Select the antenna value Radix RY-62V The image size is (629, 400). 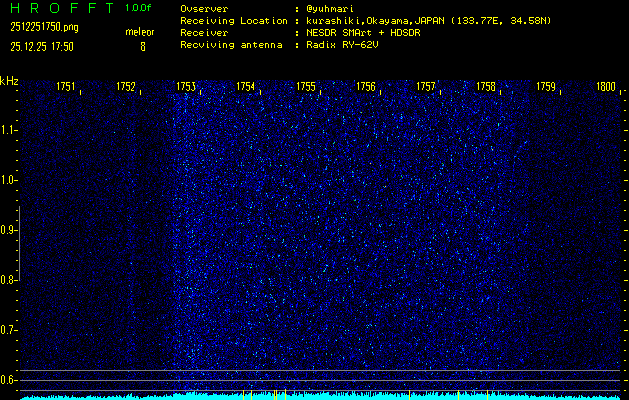[x=342, y=45]
